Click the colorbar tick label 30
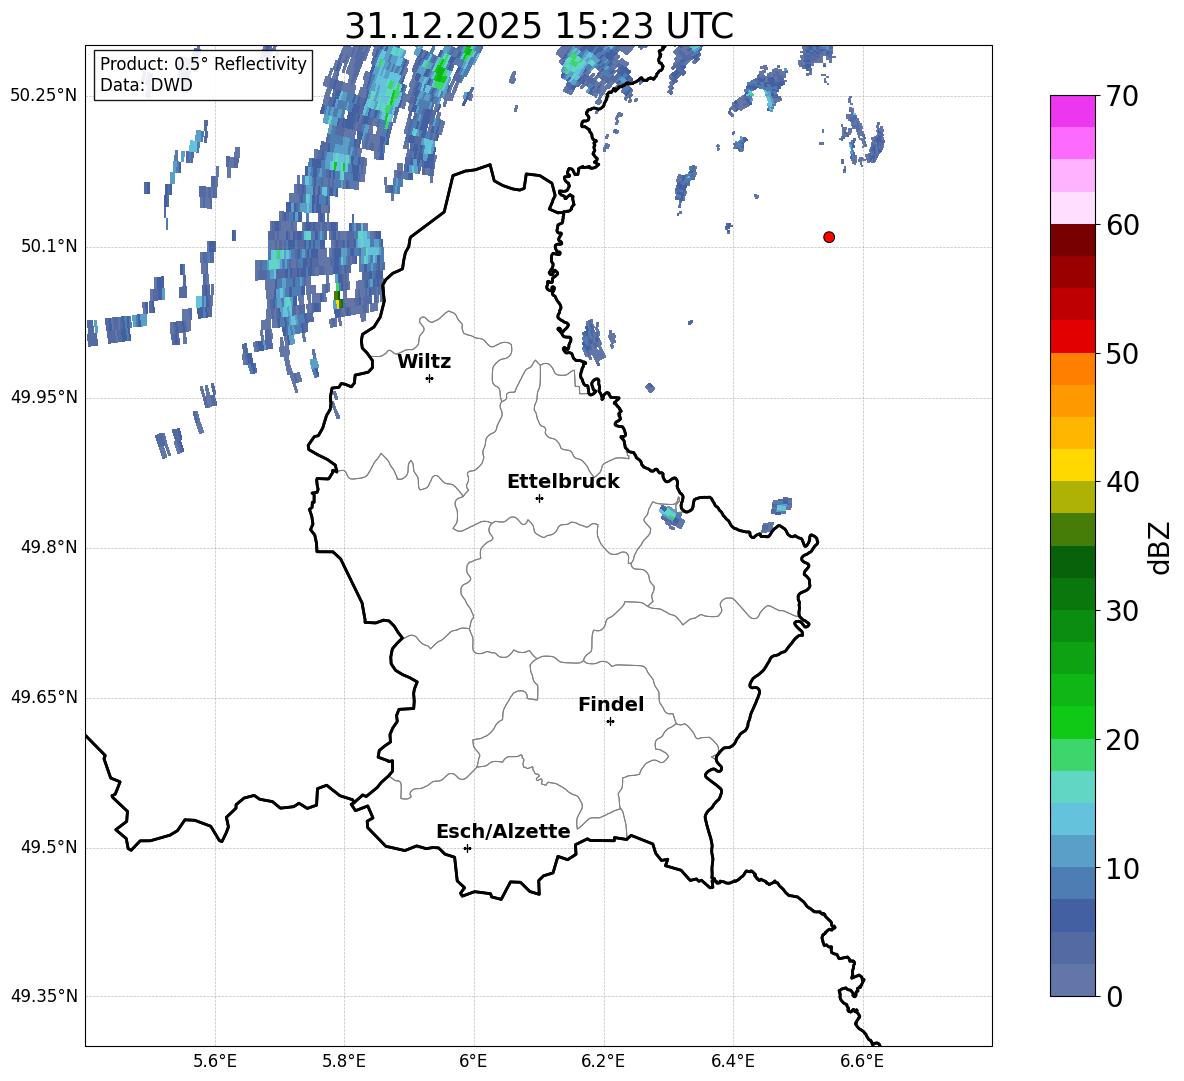Viewport: 1184px width, 1081px height. (x=1122, y=611)
